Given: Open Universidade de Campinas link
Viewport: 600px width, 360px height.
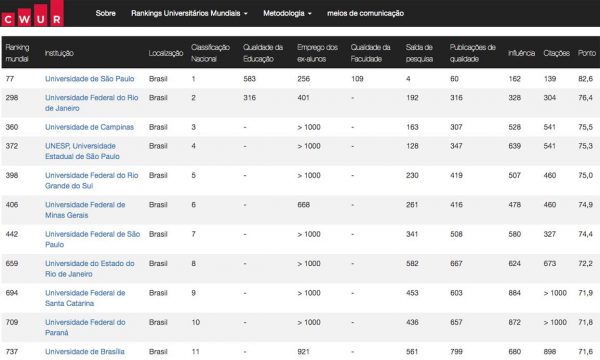Looking at the screenshot, I should (90, 127).
